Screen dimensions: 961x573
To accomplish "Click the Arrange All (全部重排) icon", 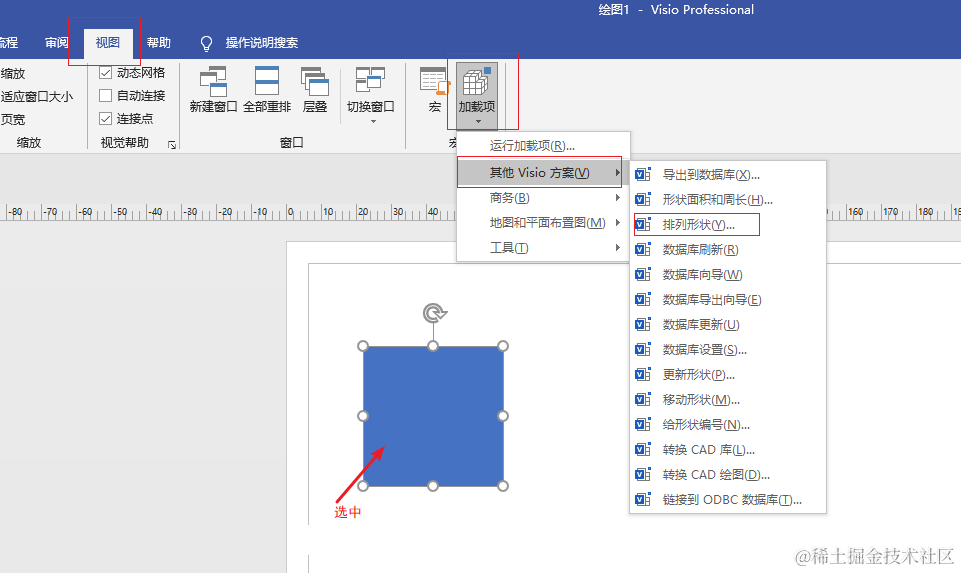I will pos(267,82).
